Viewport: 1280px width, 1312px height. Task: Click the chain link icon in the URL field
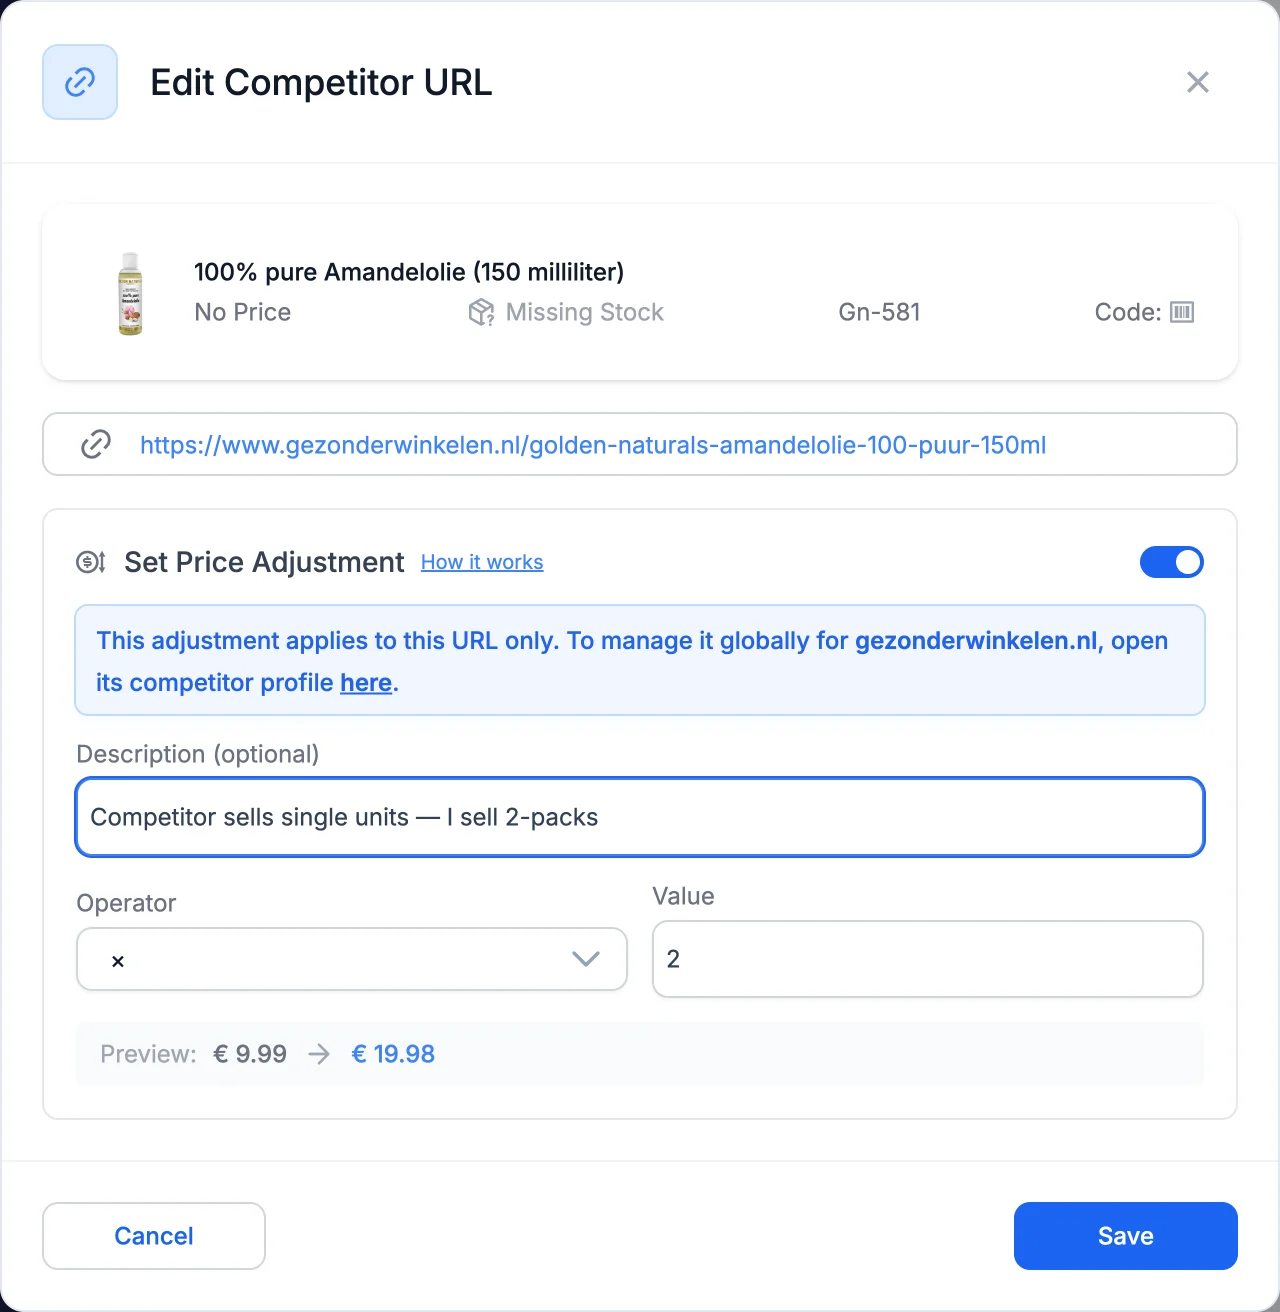coord(96,444)
